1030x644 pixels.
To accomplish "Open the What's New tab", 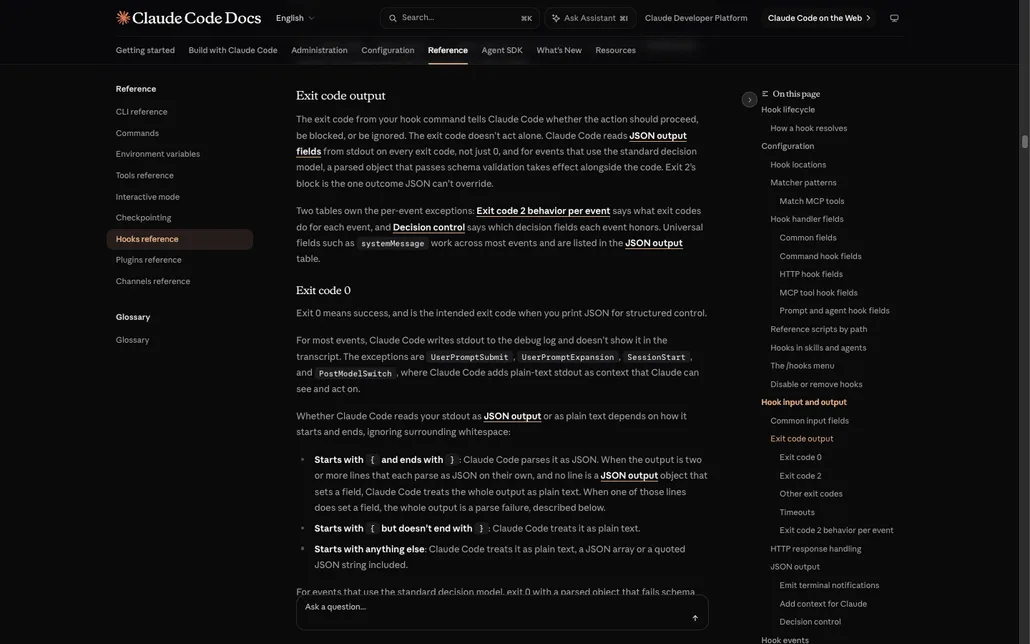I will pos(559,50).
